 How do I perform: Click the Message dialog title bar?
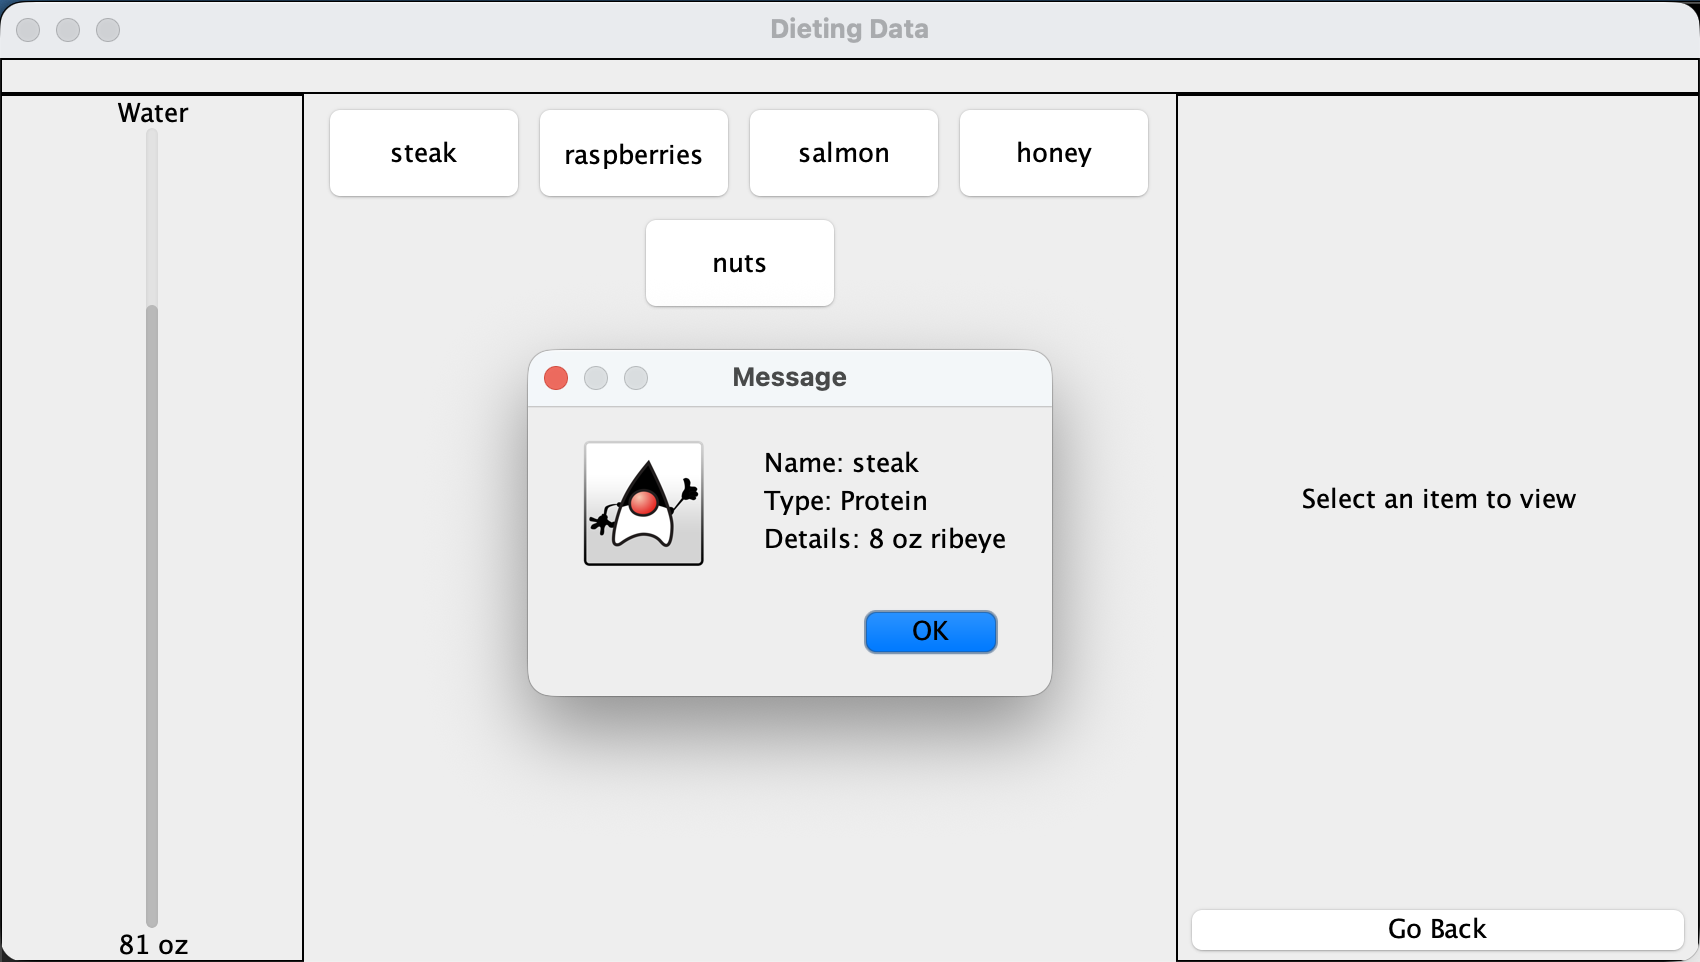tap(789, 378)
